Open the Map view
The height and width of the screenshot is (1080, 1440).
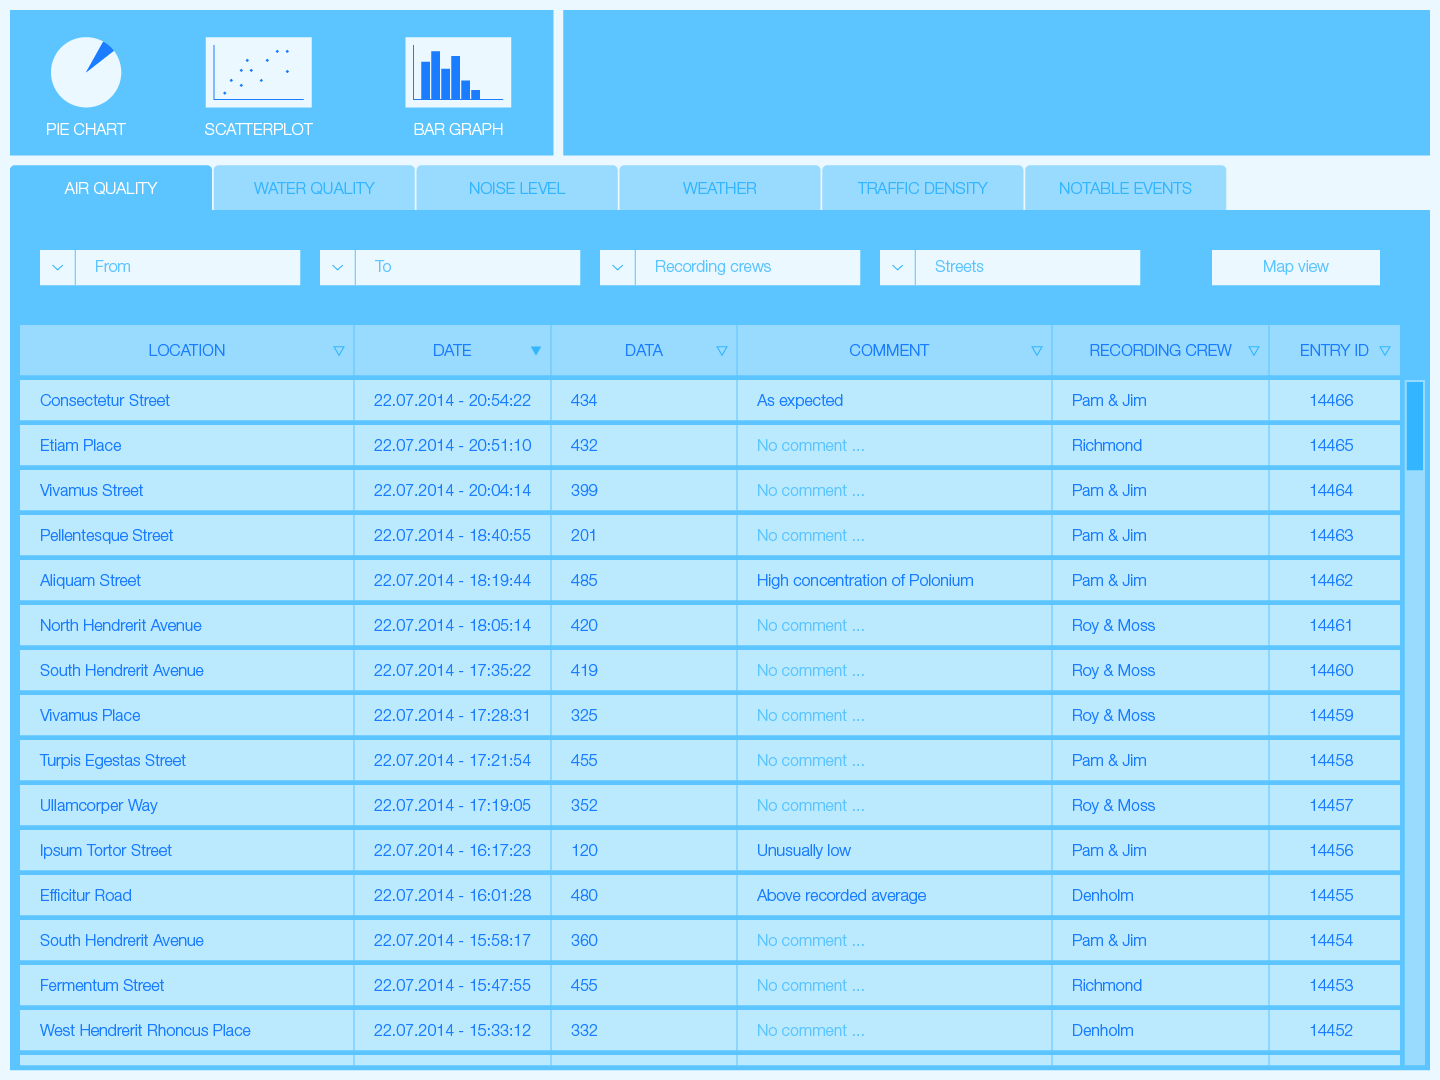point(1296,267)
